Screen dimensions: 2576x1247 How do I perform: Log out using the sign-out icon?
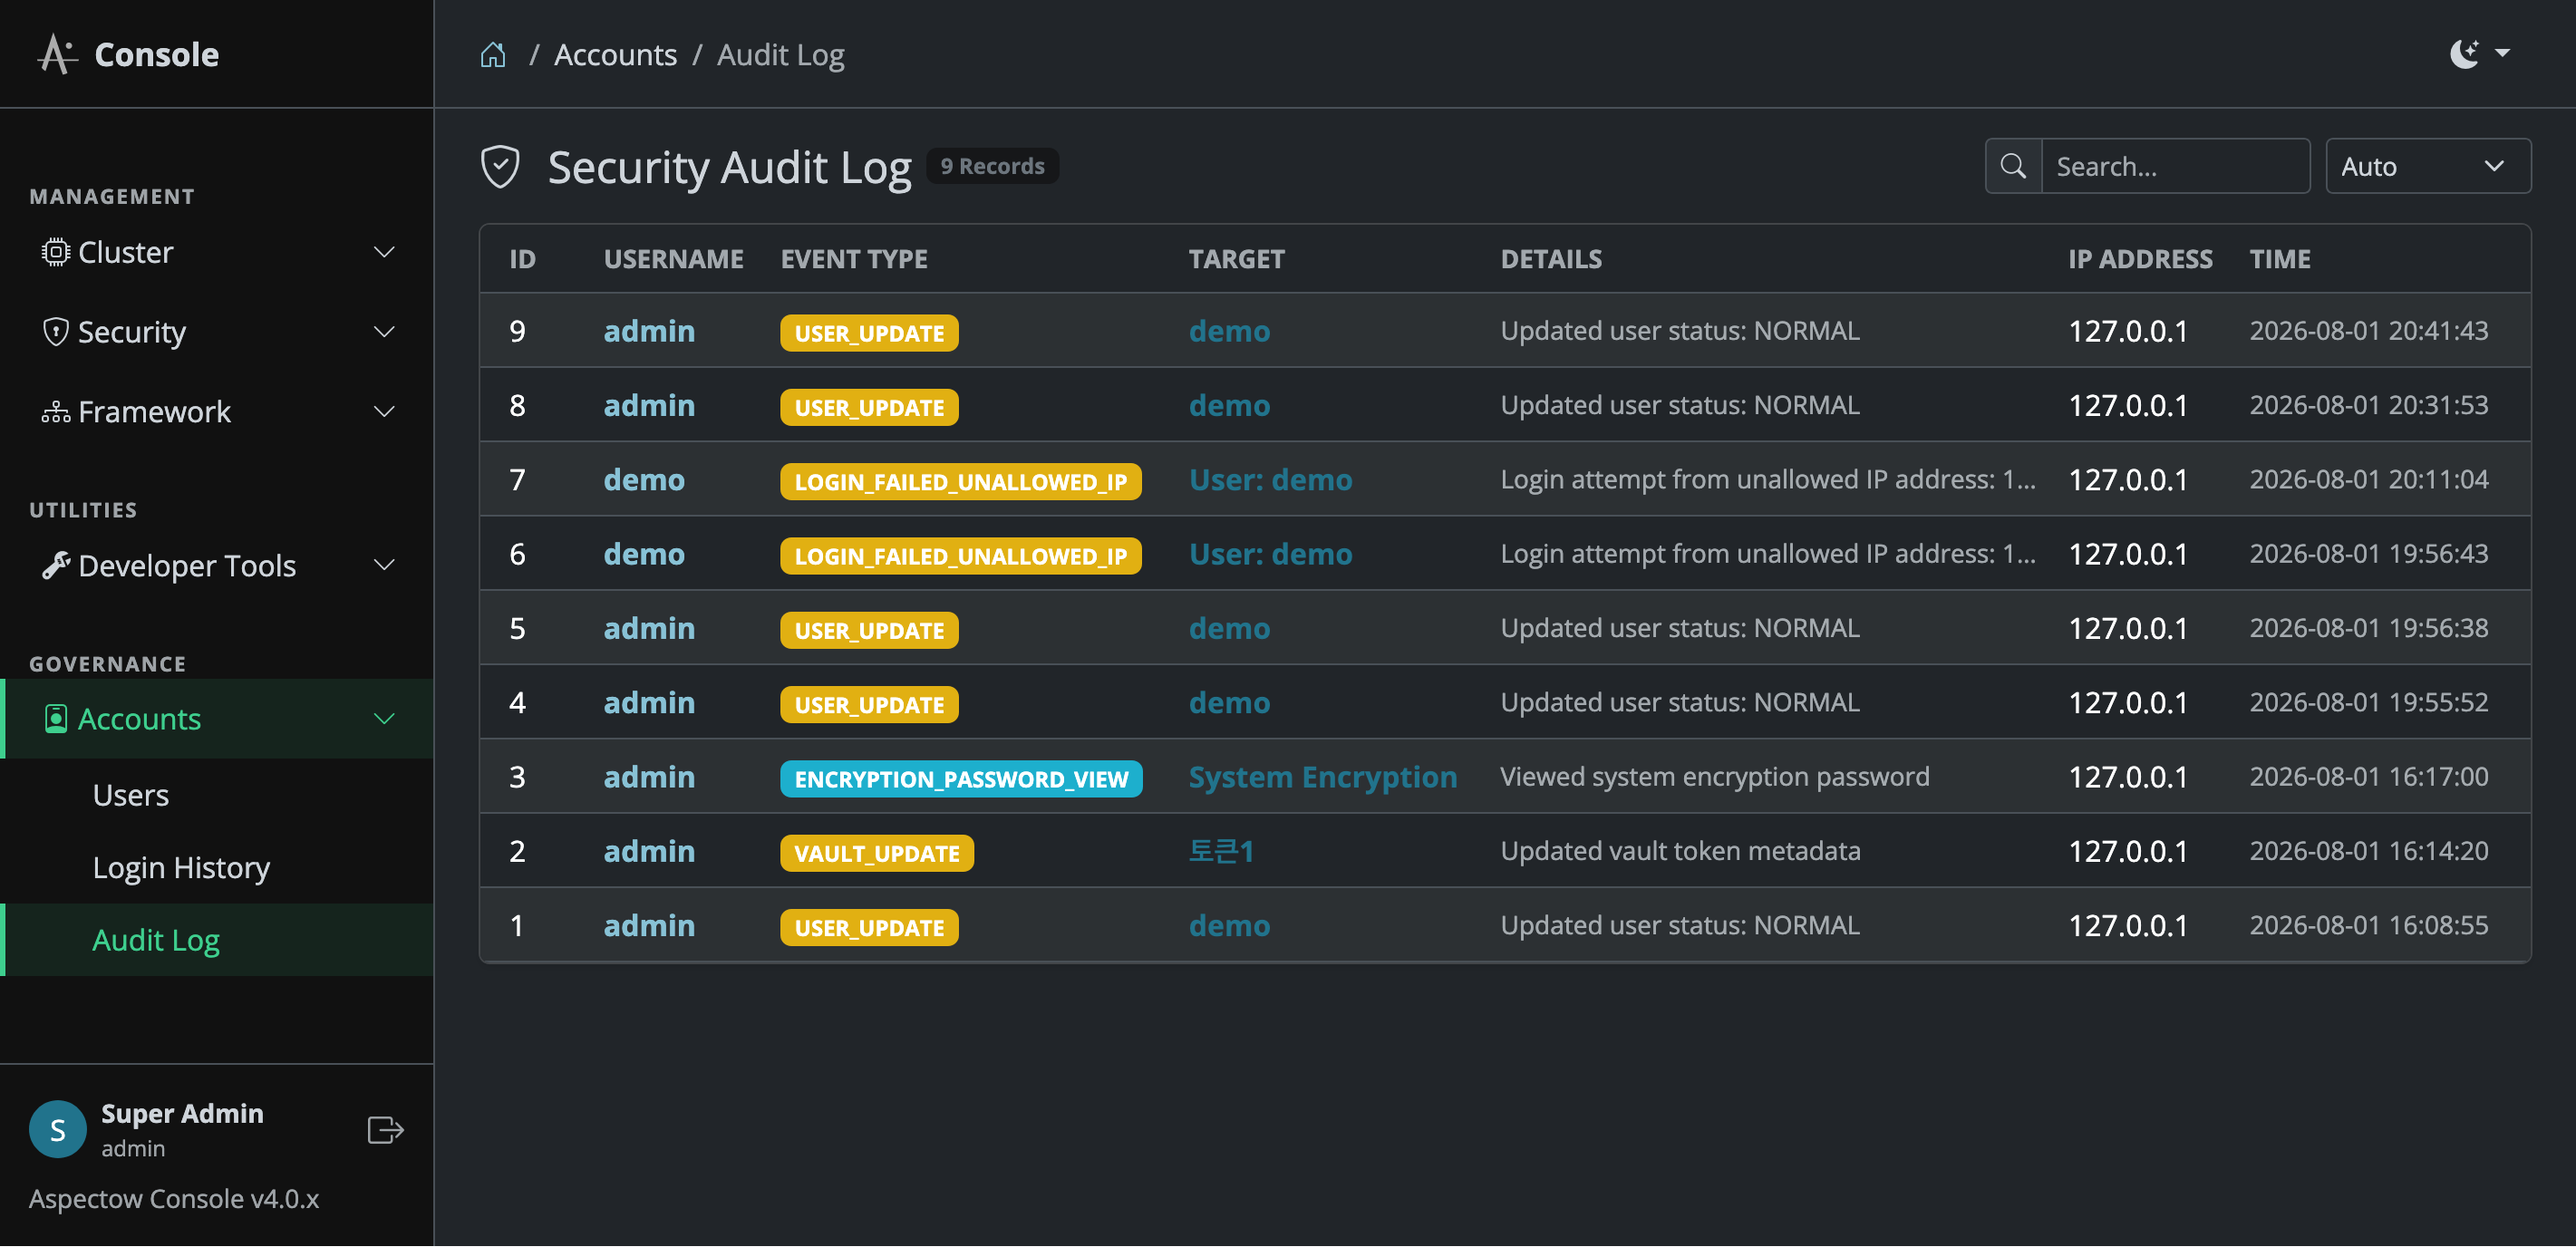pyautogui.click(x=385, y=1130)
